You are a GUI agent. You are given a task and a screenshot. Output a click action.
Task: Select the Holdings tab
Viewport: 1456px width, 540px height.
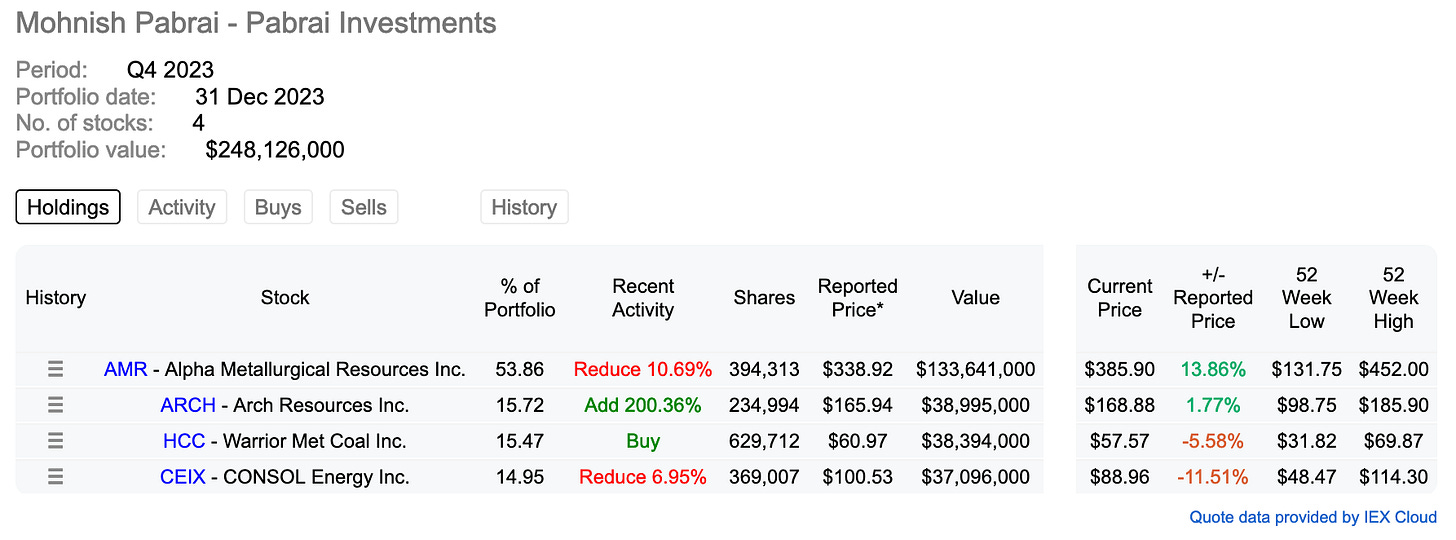[x=68, y=207]
